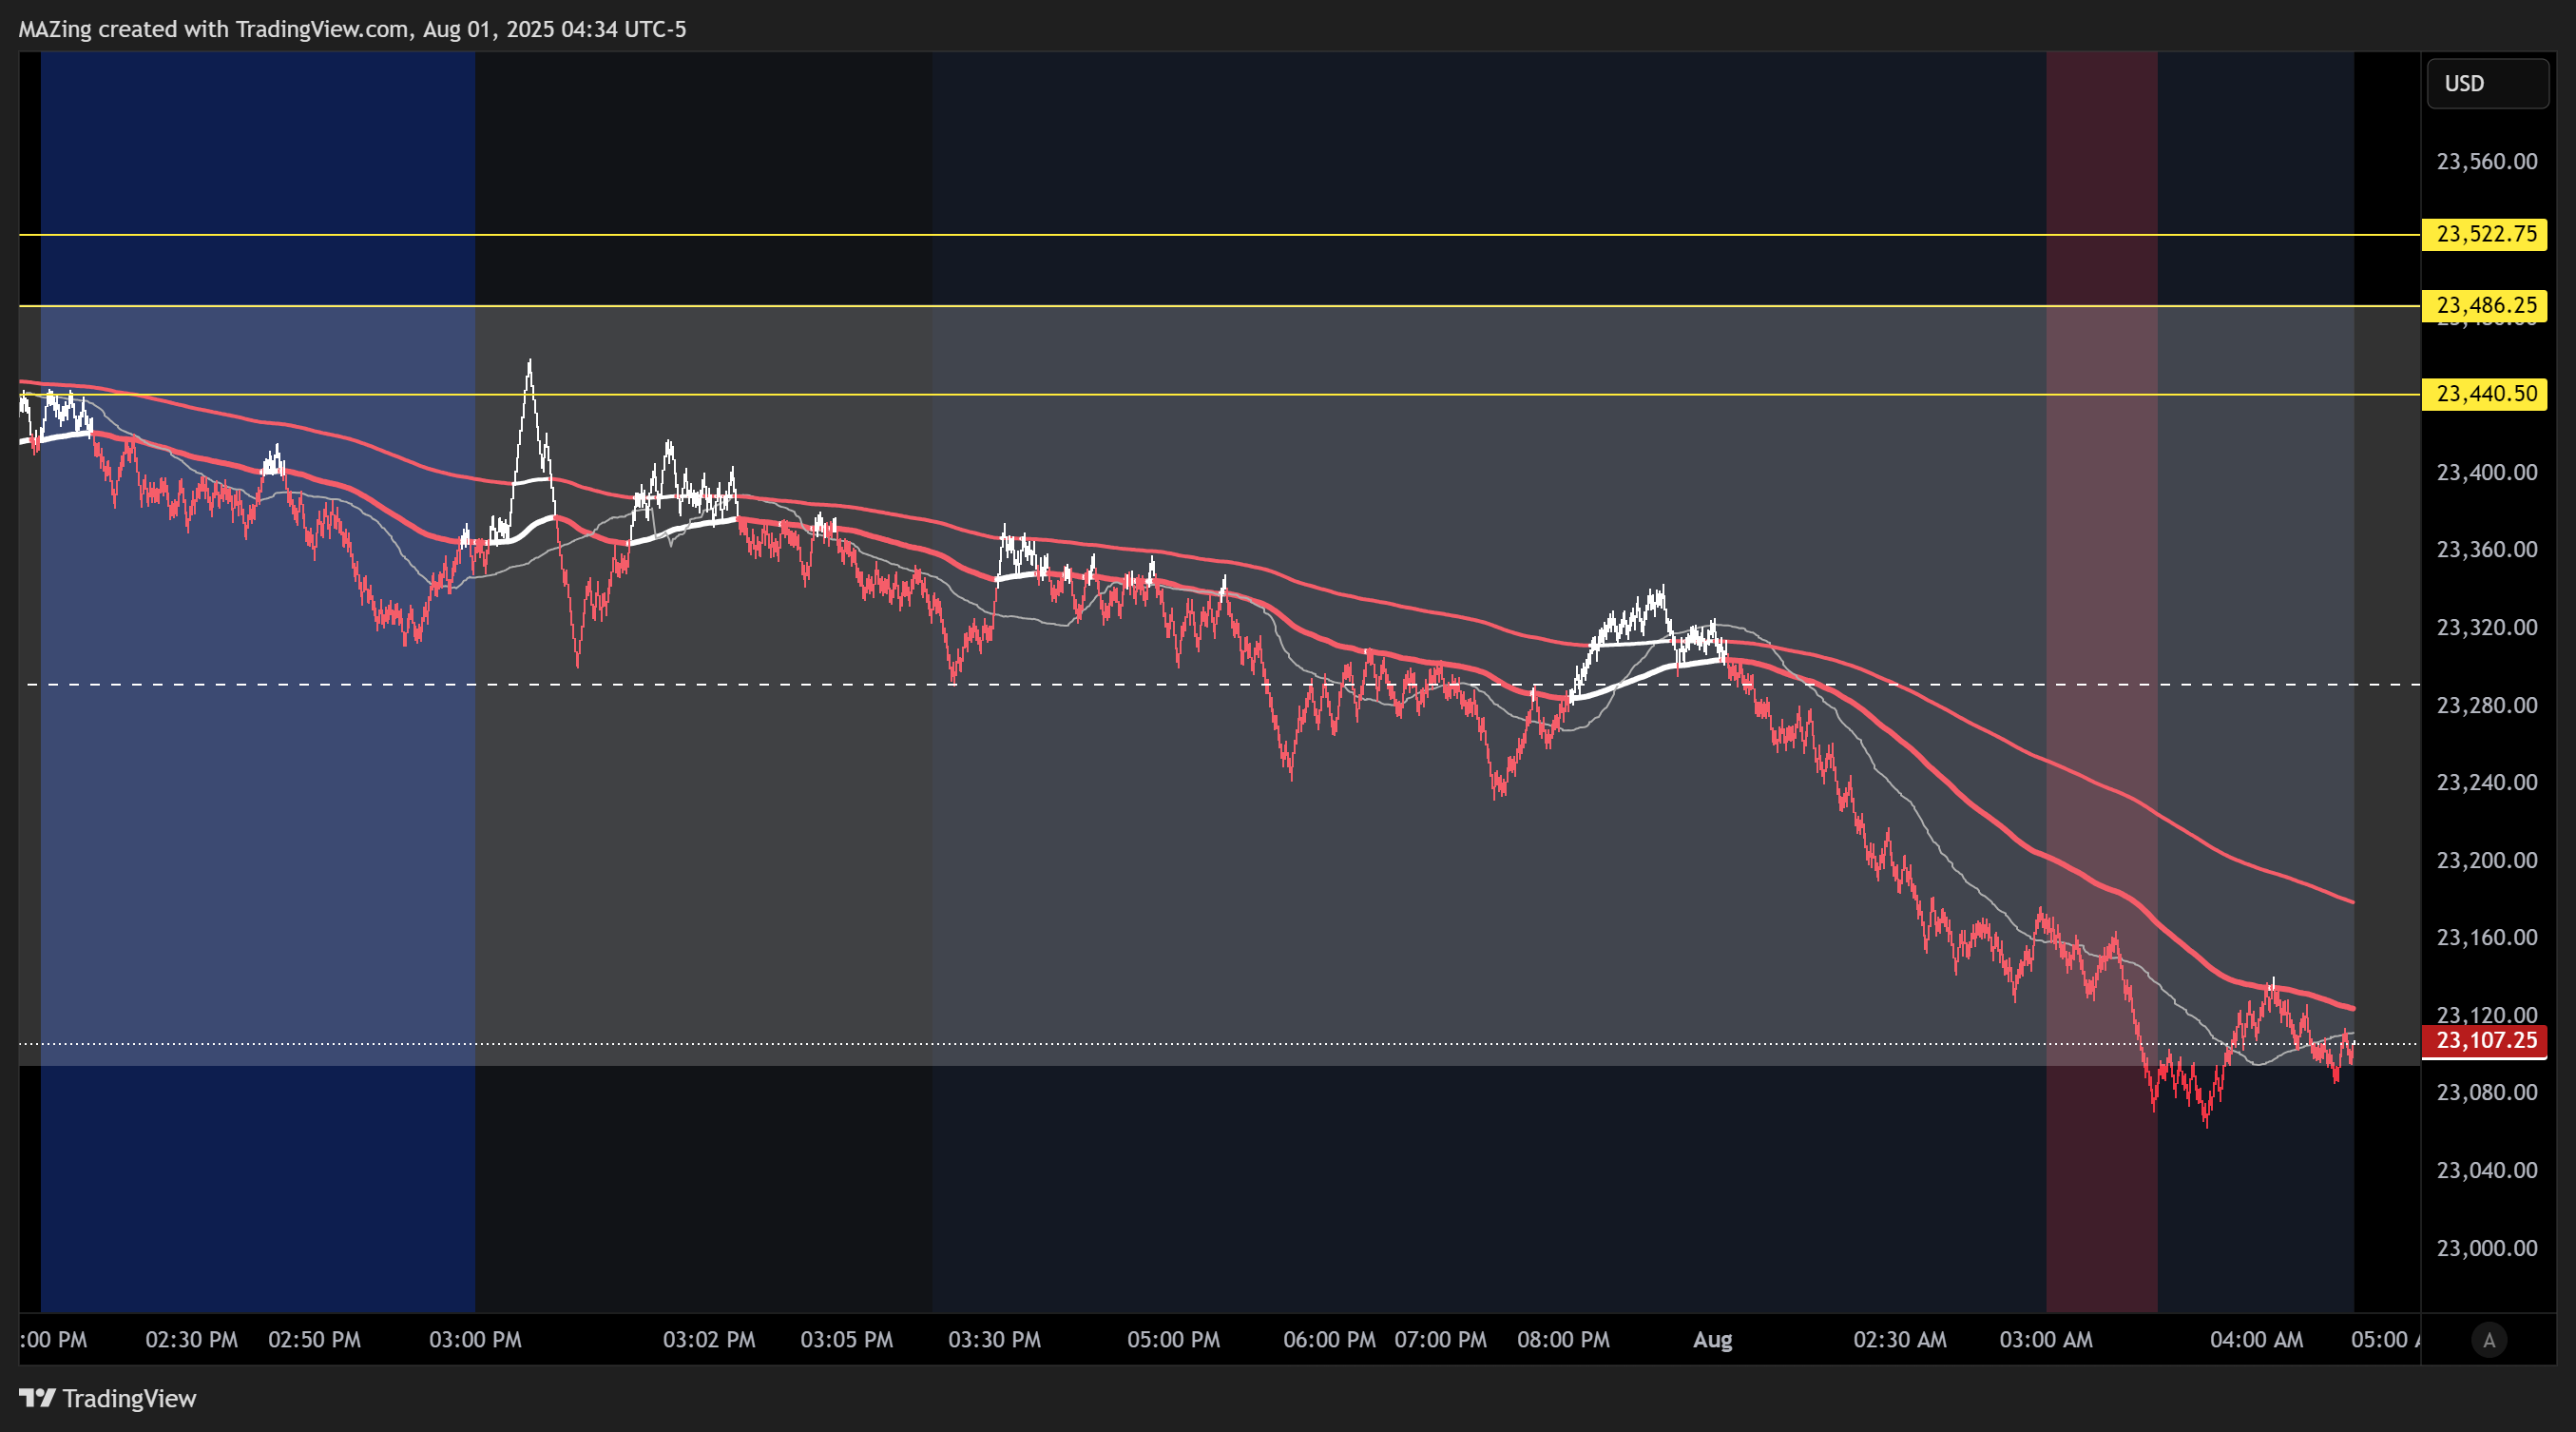Click the Aug date label on time axis
The width and height of the screenshot is (2576, 1432).
point(1712,1340)
